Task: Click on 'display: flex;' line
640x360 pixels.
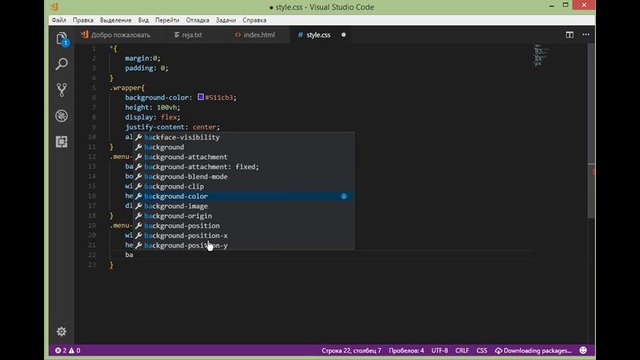Action: [x=153, y=117]
